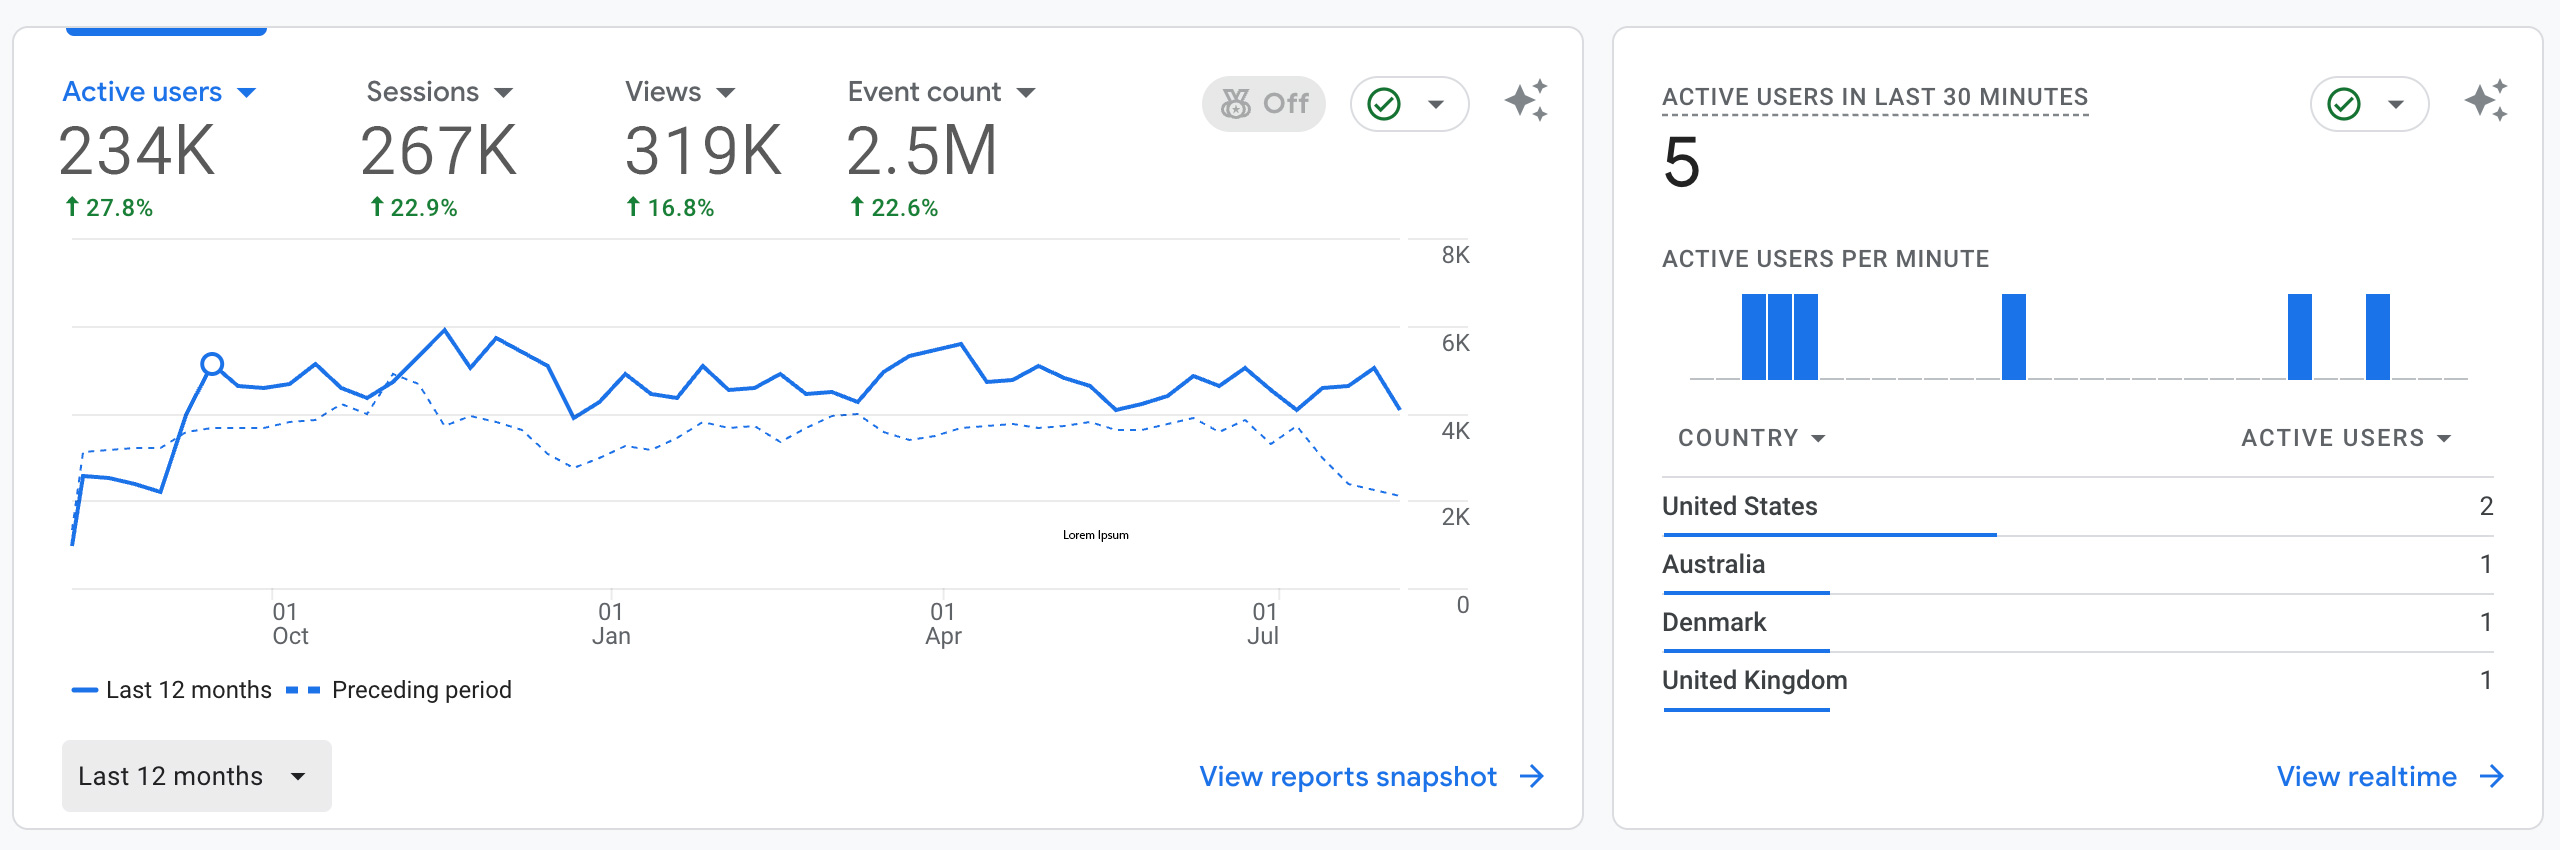Click the arrow beside View realtime
Viewport: 2560px width, 850px height.
click(2492, 777)
